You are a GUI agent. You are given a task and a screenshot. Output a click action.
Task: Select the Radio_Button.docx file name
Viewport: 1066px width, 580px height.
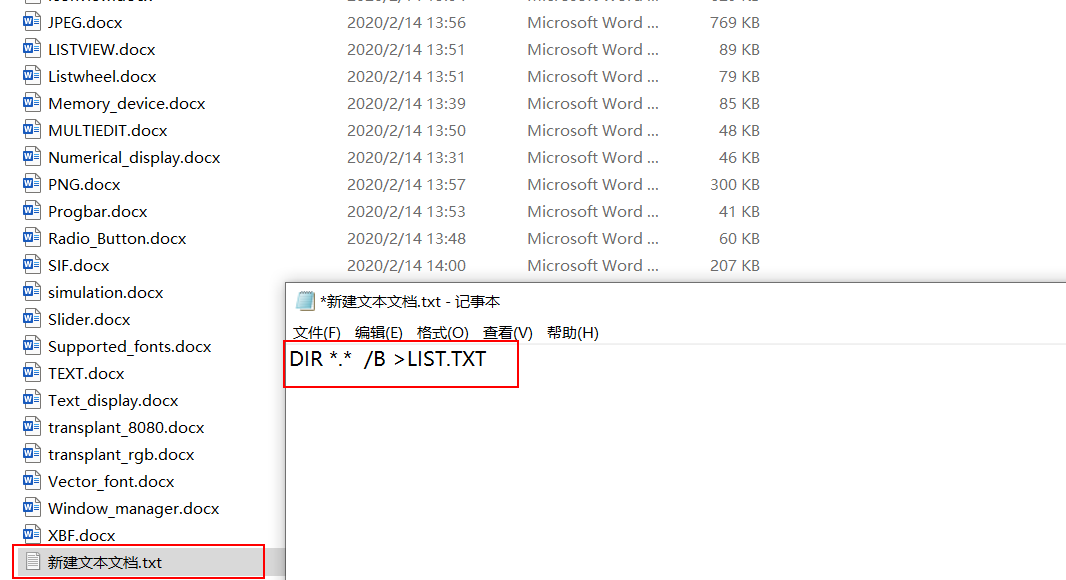coord(117,238)
